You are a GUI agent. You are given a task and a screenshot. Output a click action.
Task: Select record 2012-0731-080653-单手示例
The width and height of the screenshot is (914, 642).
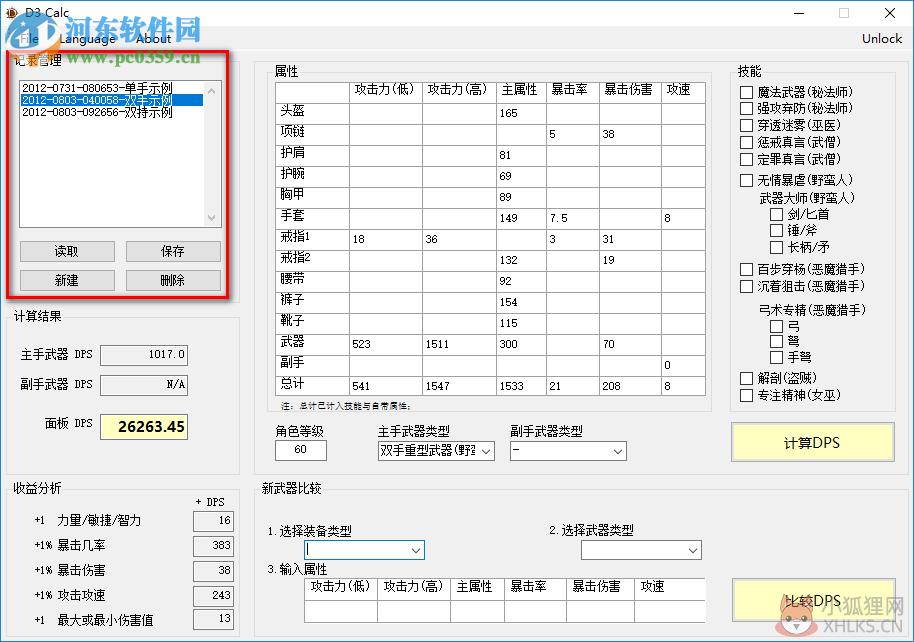coord(111,88)
